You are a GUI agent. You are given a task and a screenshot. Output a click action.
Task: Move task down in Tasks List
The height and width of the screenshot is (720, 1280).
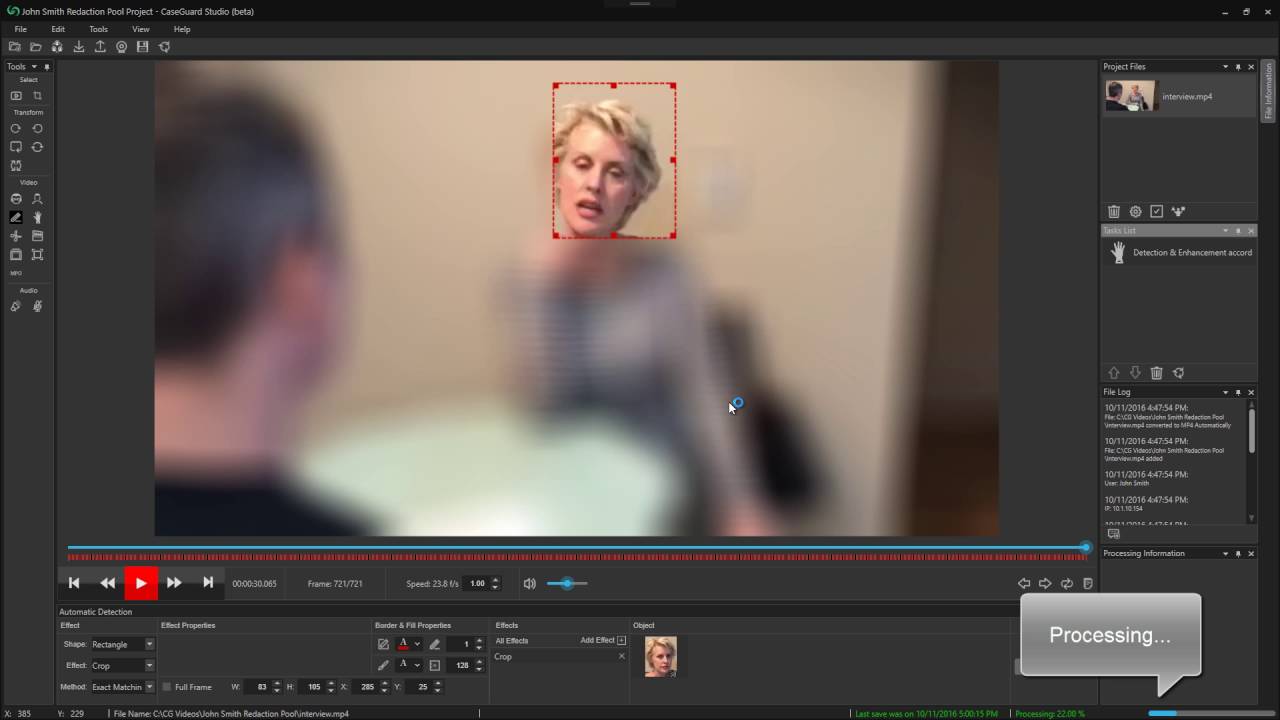point(1135,373)
